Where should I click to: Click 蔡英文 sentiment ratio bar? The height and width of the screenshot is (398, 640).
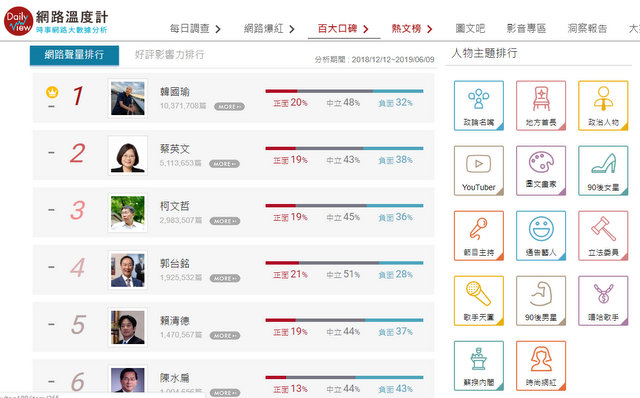[344, 148]
